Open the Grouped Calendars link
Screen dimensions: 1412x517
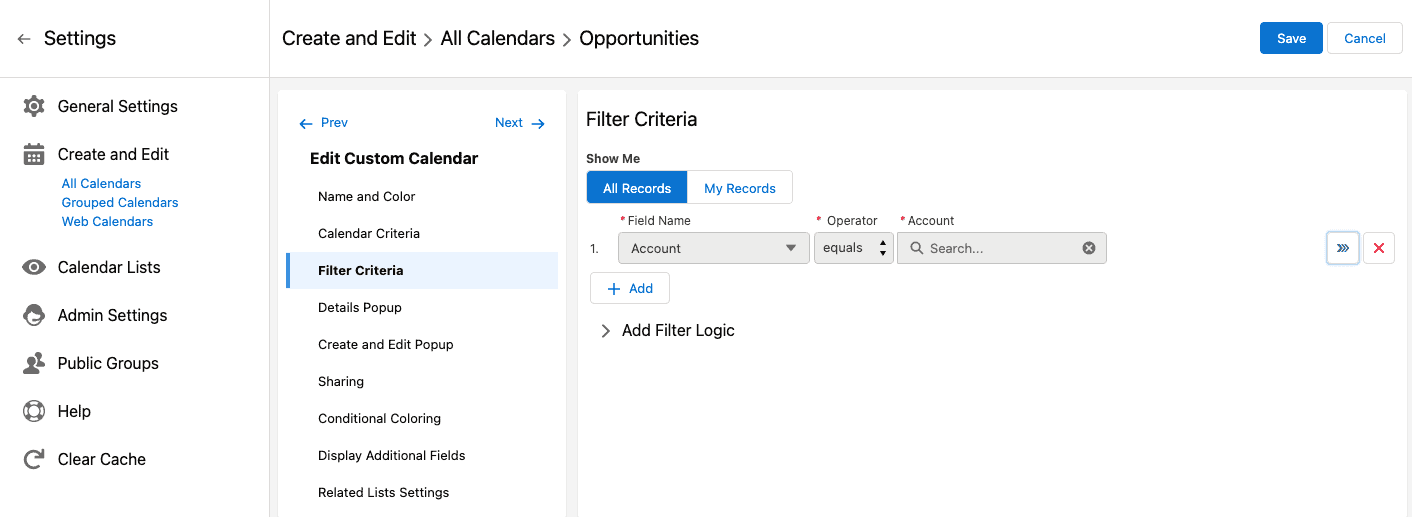tap(120, 202)
